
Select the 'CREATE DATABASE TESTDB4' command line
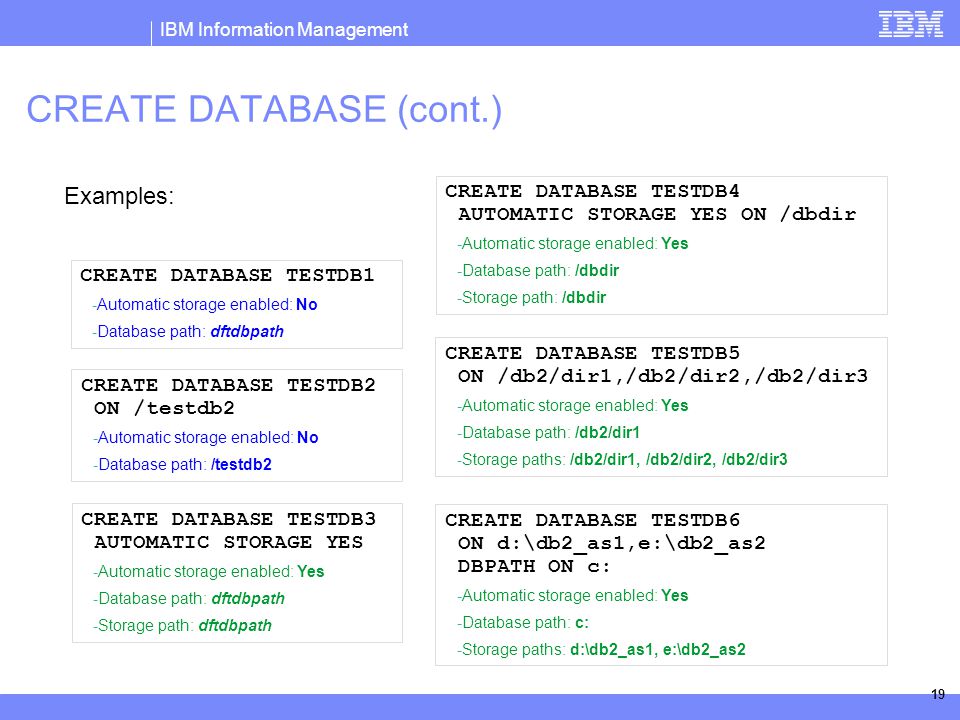click(592, 192)
